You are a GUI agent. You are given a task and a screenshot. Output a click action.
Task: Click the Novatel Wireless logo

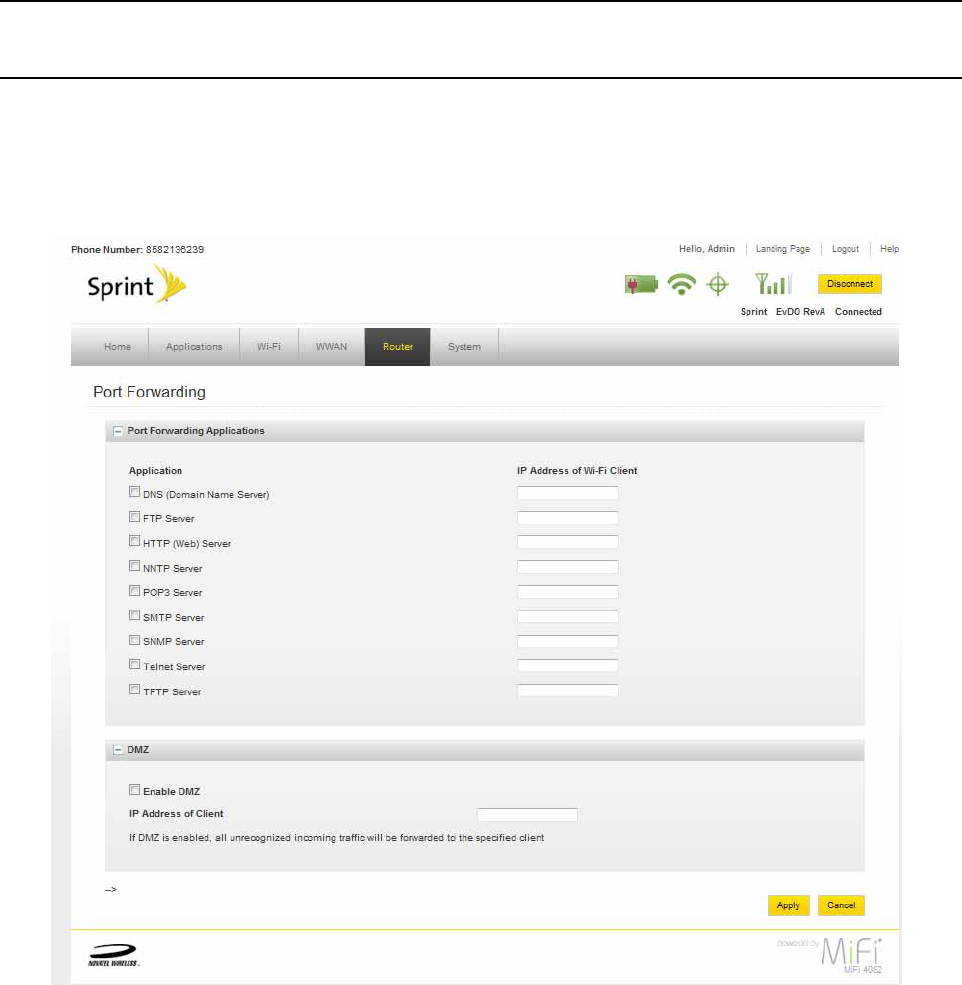(x=114, y=955)
